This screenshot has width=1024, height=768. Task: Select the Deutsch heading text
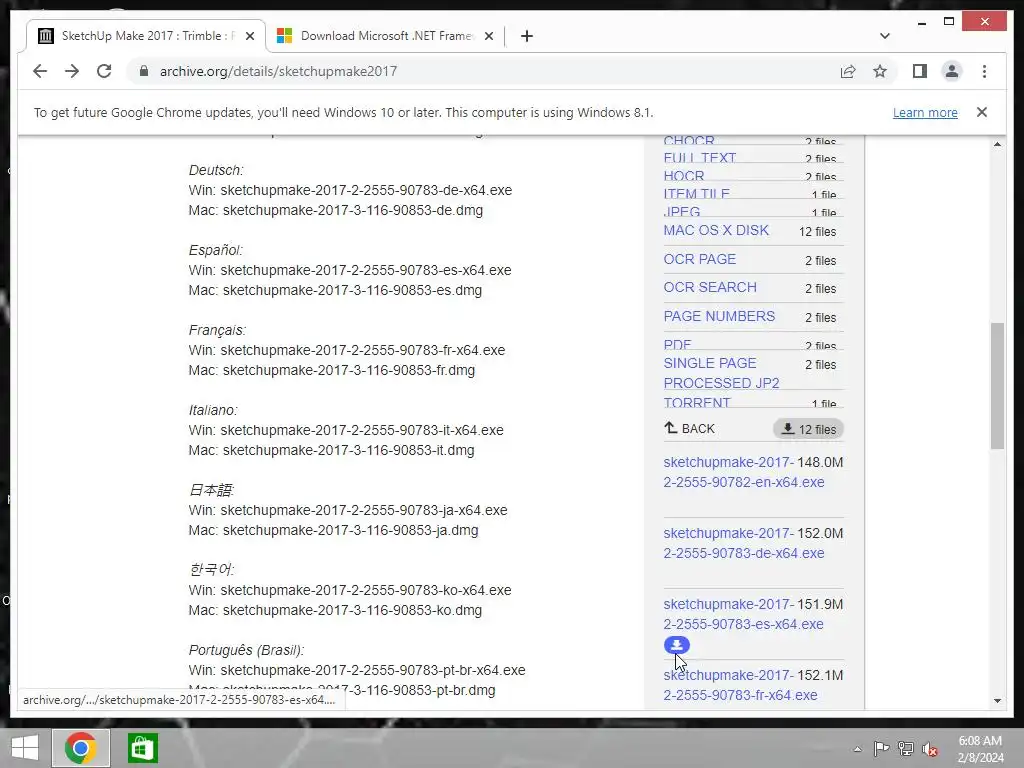coord(216,170)
